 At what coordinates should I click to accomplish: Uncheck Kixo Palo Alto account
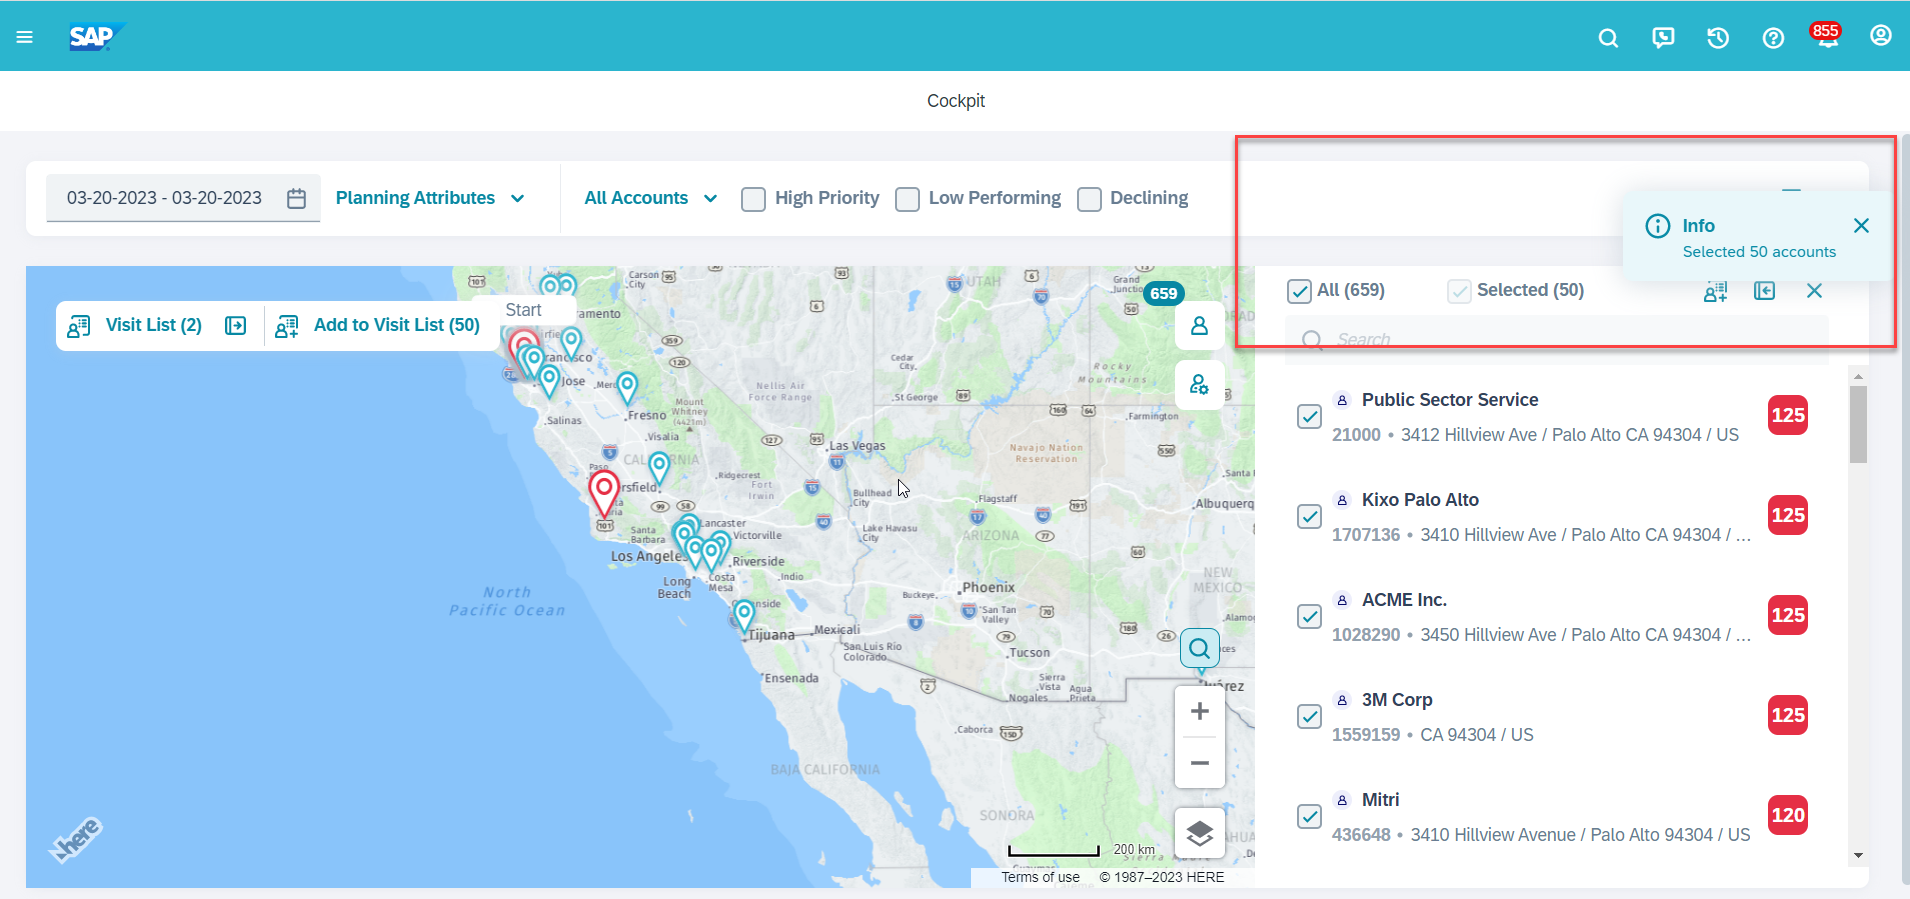tap(1309, 516)
